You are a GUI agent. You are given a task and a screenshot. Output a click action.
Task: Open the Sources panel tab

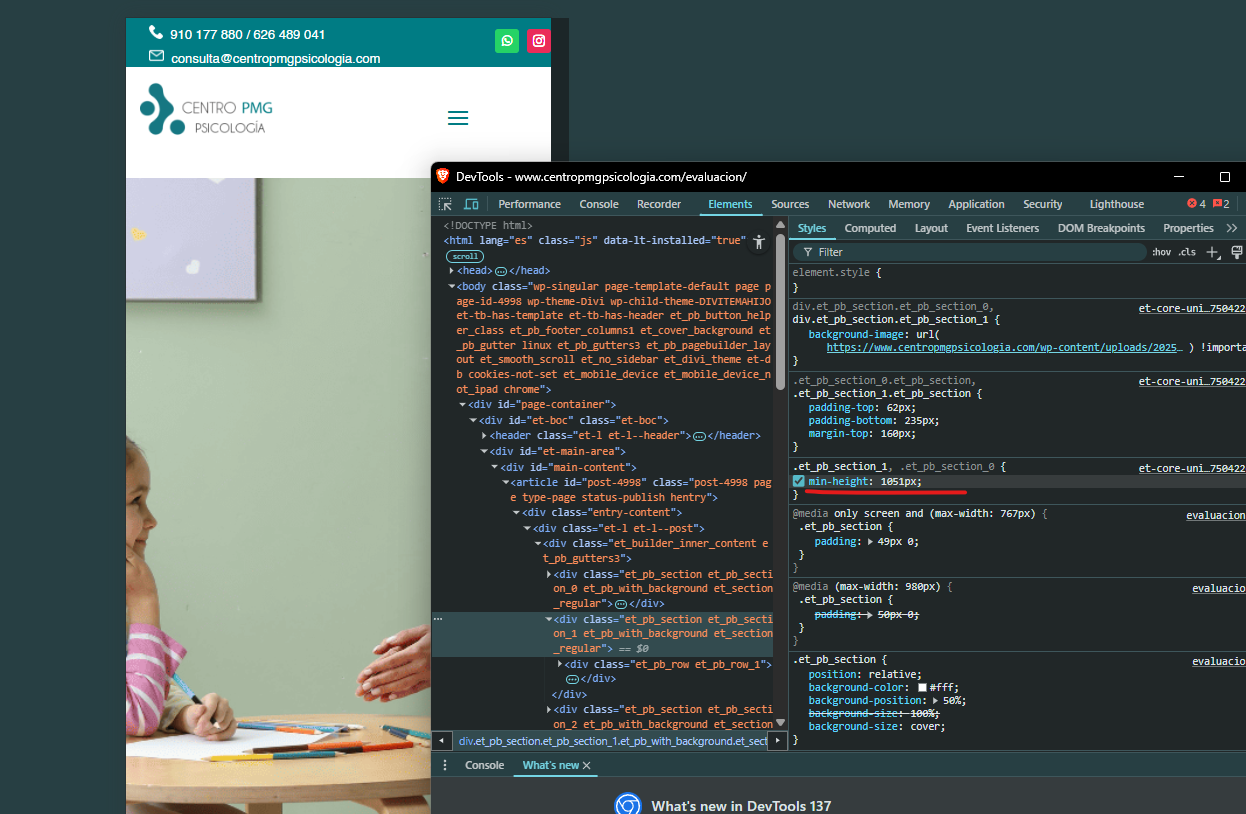[790, 204]
